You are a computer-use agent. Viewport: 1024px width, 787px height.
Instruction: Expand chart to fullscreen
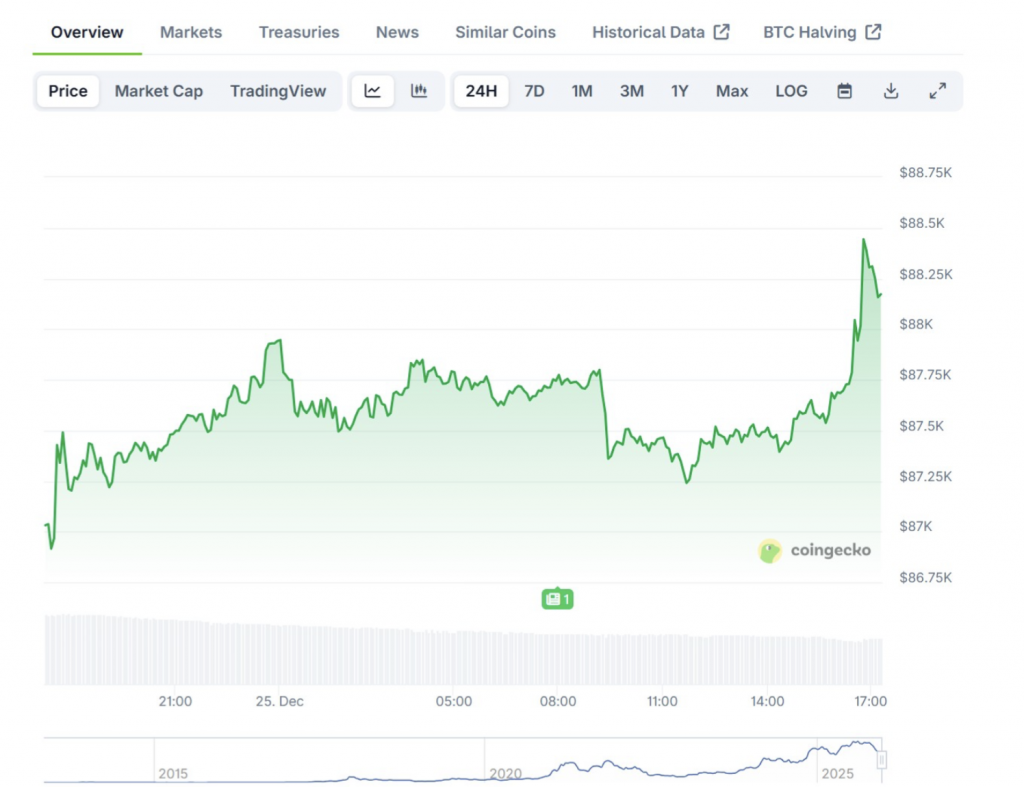937,91
